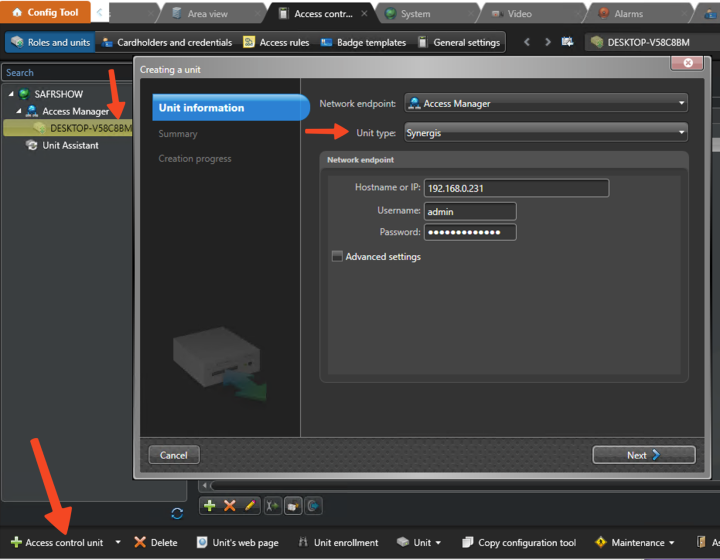This screenshot has height=560, width=720.
Task: Go back with the navigation arrow
Action: click(x=527, y=42)
